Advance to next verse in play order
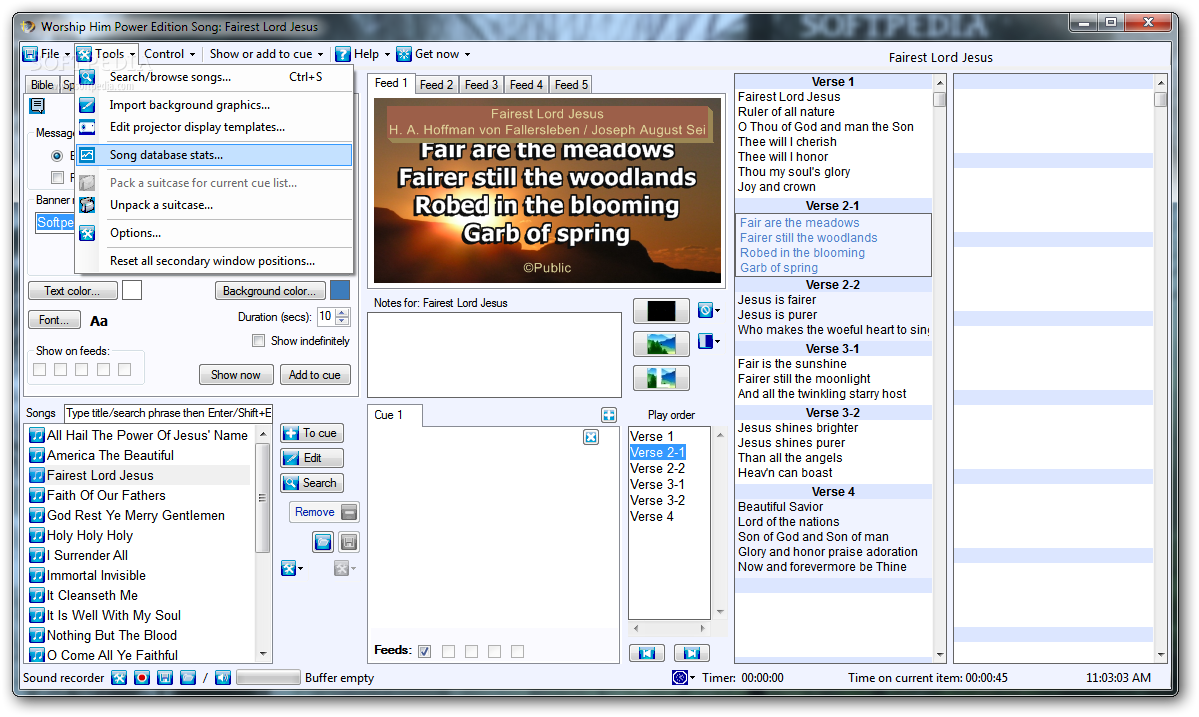The image size is (1199, 717). click(692, 653)
